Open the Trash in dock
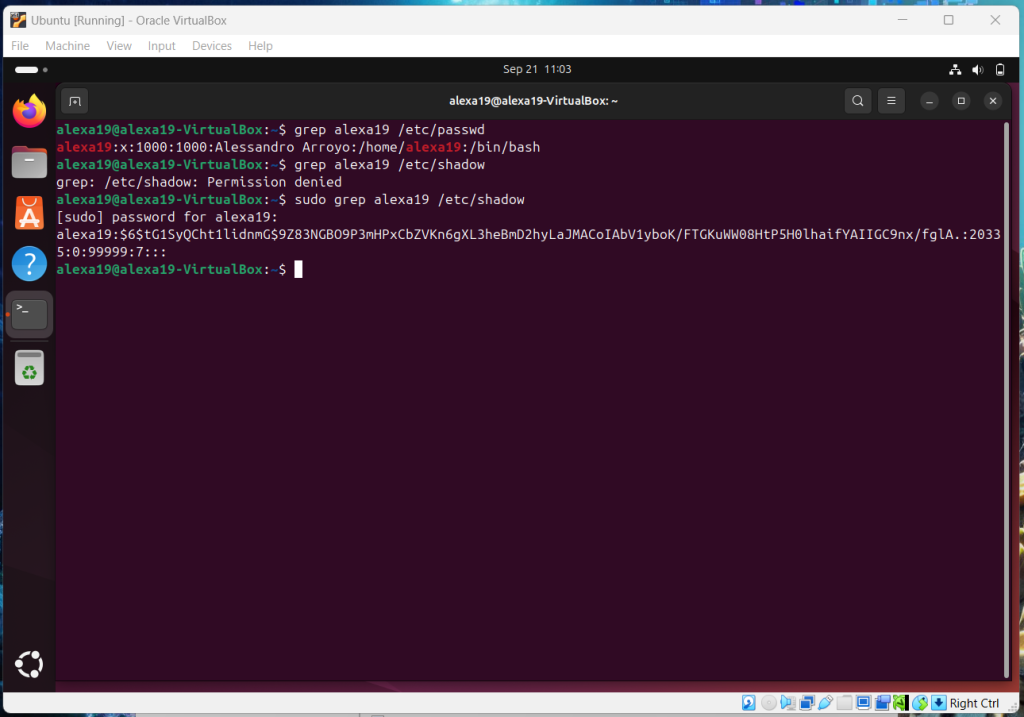This screenshot has height=717, width=1024. [29, 367]
